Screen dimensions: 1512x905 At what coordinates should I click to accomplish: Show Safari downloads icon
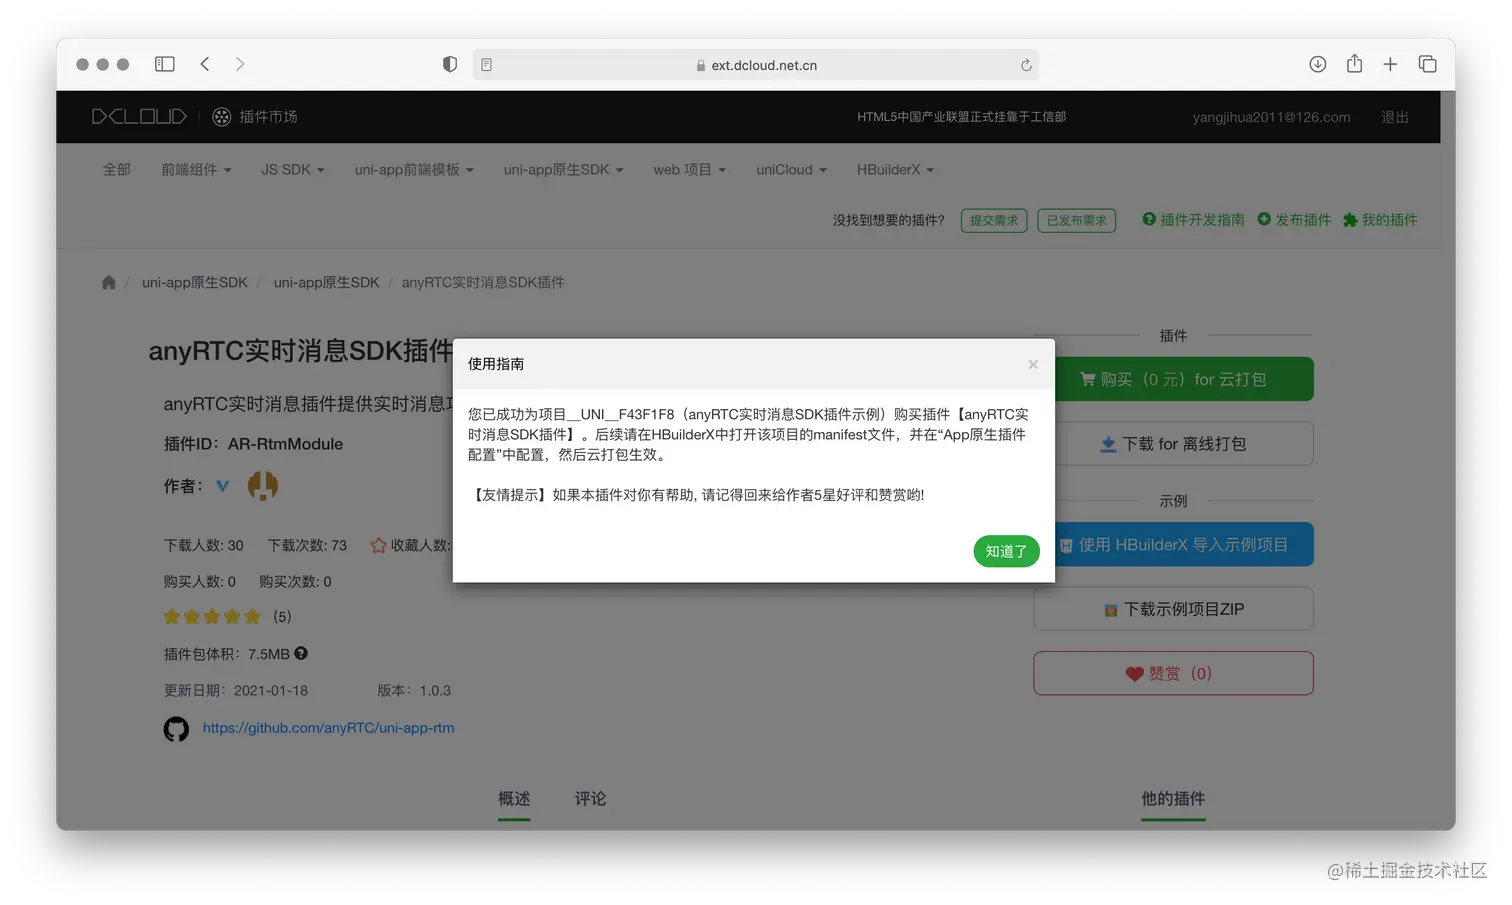coord(1318,64)
